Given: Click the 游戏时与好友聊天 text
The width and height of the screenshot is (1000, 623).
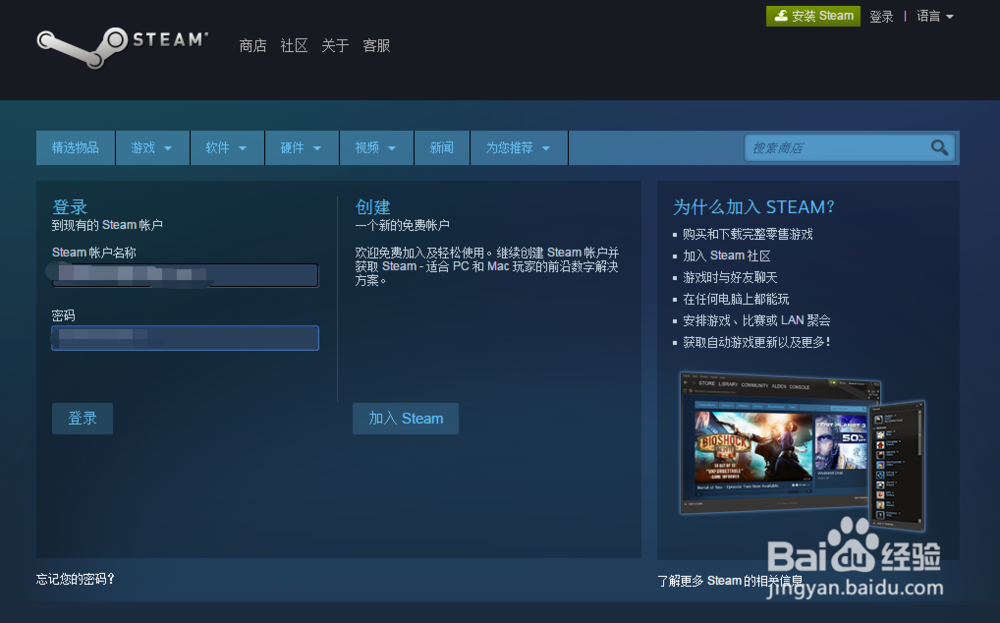Looking at the screenshot, I should click(730, 277).
